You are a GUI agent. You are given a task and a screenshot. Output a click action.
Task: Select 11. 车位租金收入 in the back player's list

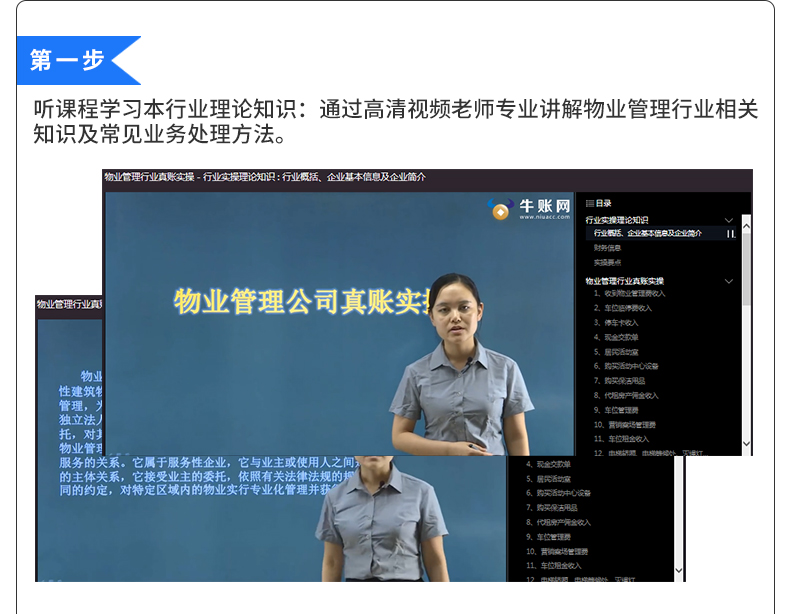tap(553, 566)
